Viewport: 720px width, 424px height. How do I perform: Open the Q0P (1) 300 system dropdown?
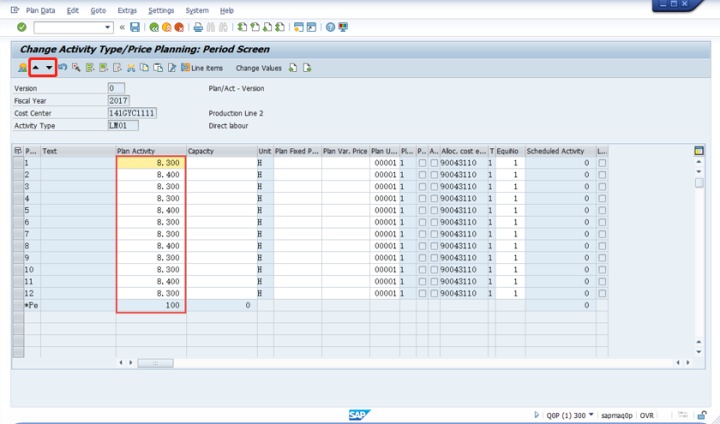[x=591, y=415]
